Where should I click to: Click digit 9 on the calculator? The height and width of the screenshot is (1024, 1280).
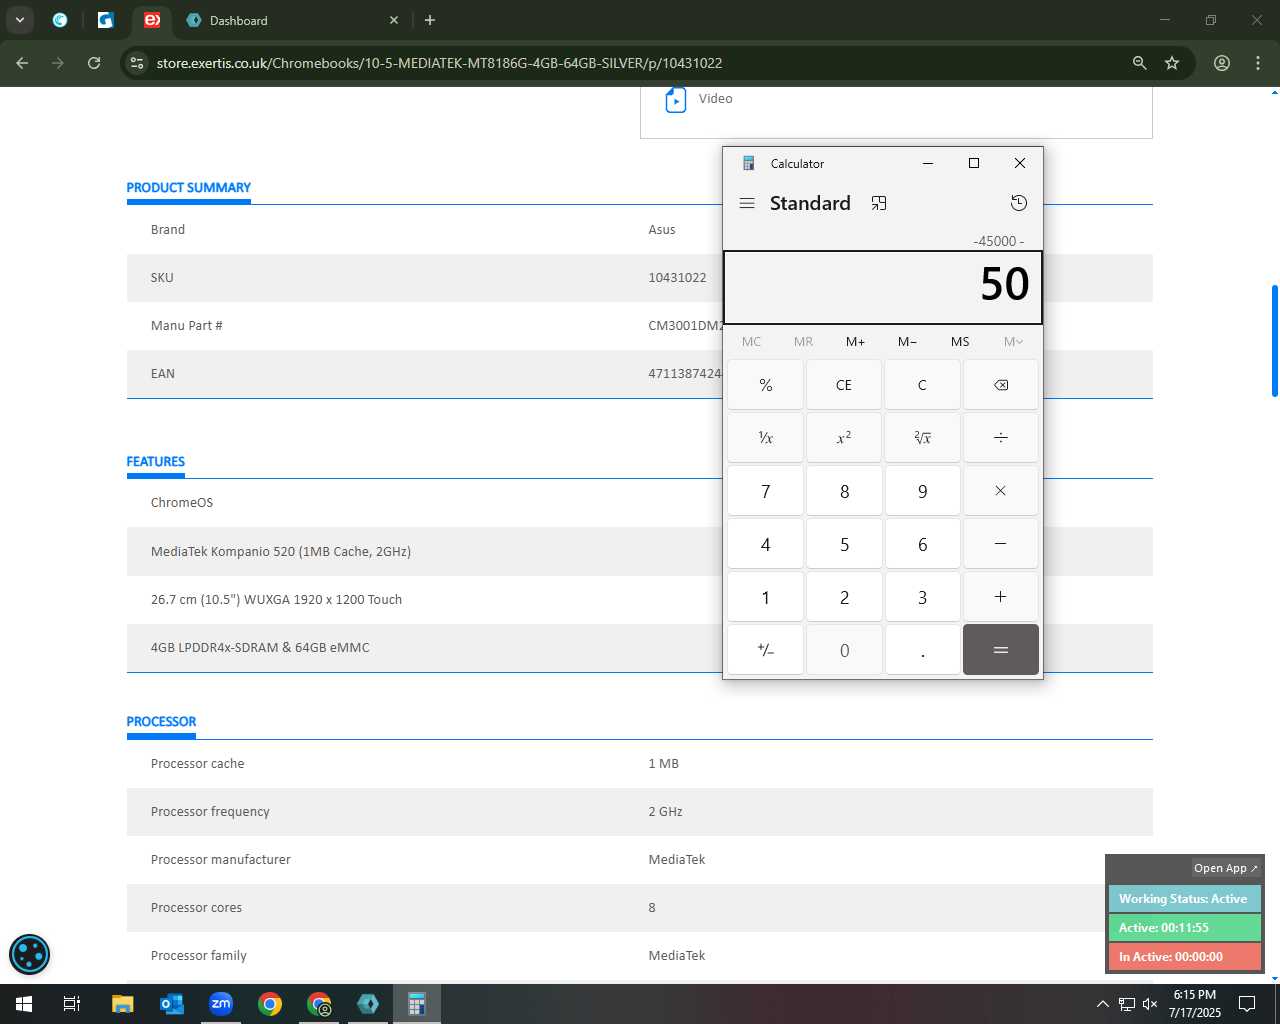[922, 491]
